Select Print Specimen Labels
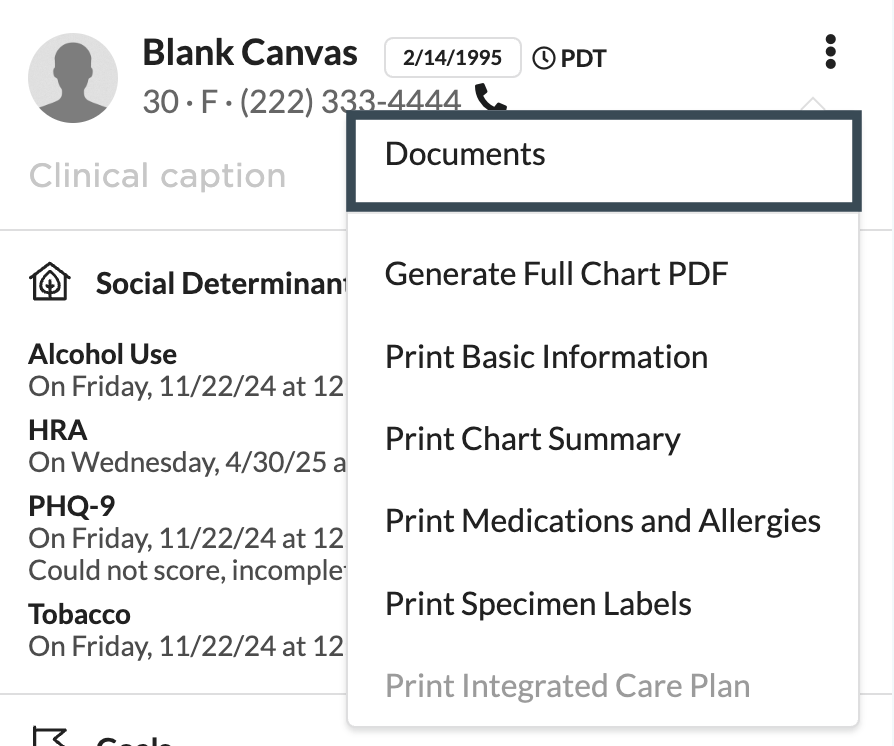 tap(538, 604)
